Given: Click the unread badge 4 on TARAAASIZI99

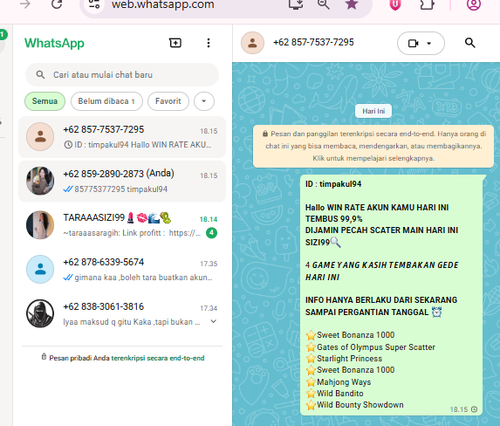Looking at the screenshot, I should pos(211,233).
